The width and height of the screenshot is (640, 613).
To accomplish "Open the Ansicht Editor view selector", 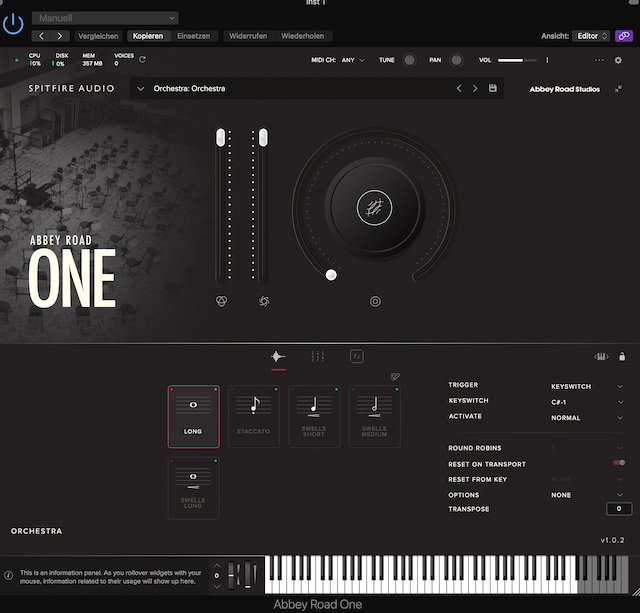I will [591, 36].
